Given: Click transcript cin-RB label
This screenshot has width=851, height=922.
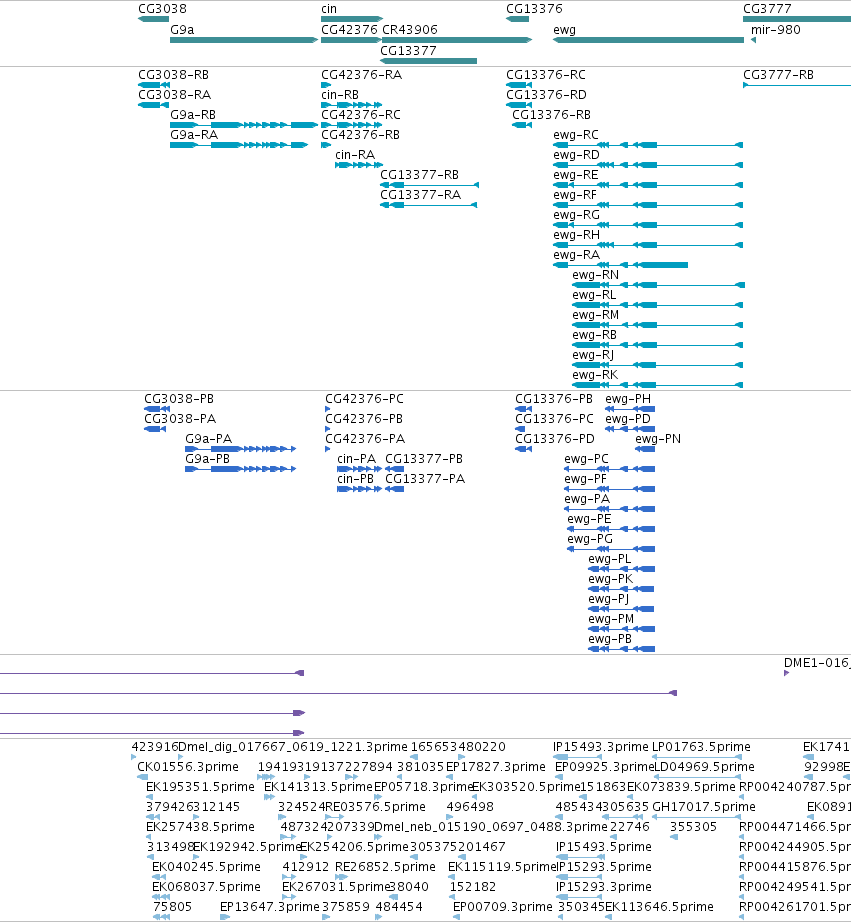Looking at the screenshot, I should pos(340,95).
